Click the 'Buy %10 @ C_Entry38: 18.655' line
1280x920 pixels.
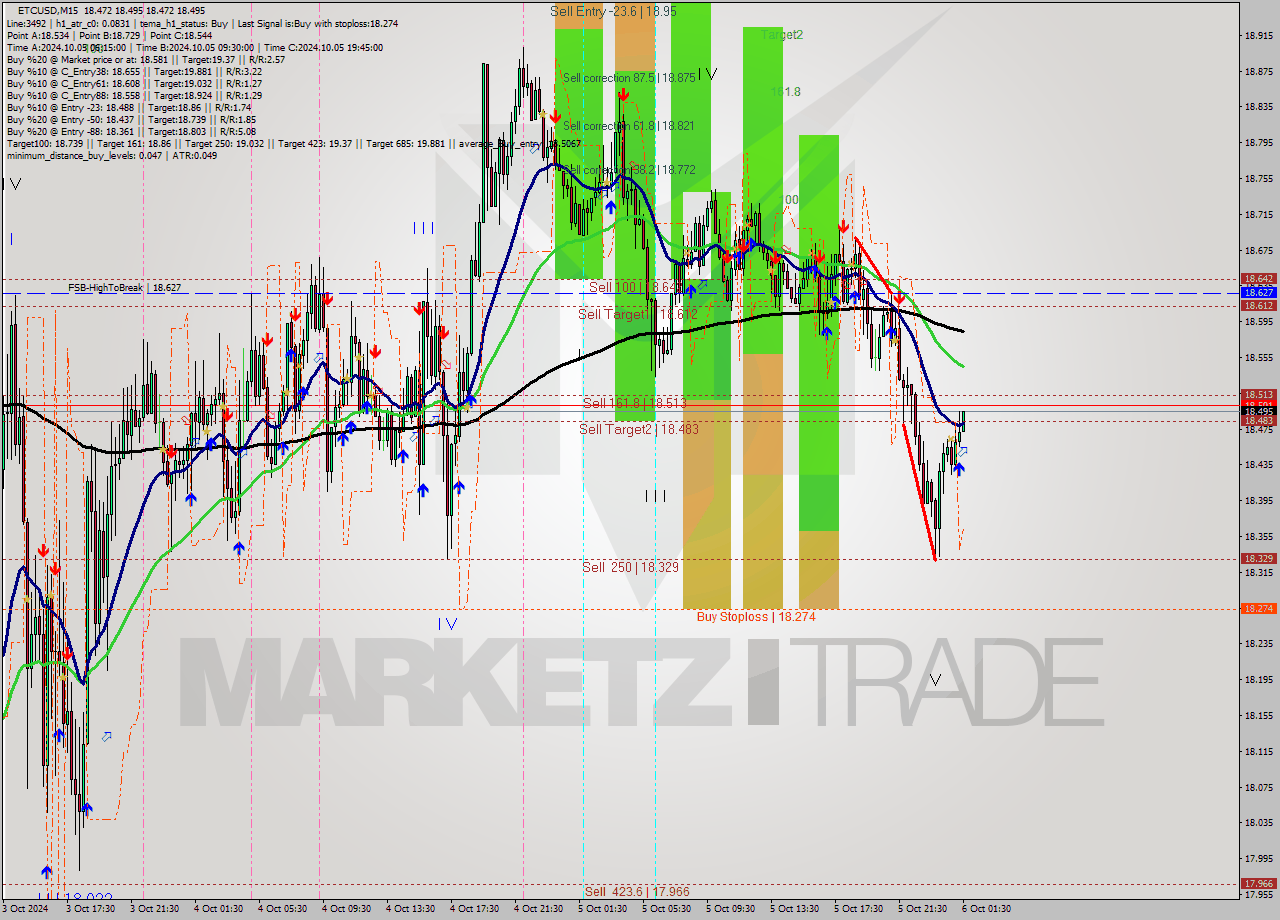tap(134, 71)
